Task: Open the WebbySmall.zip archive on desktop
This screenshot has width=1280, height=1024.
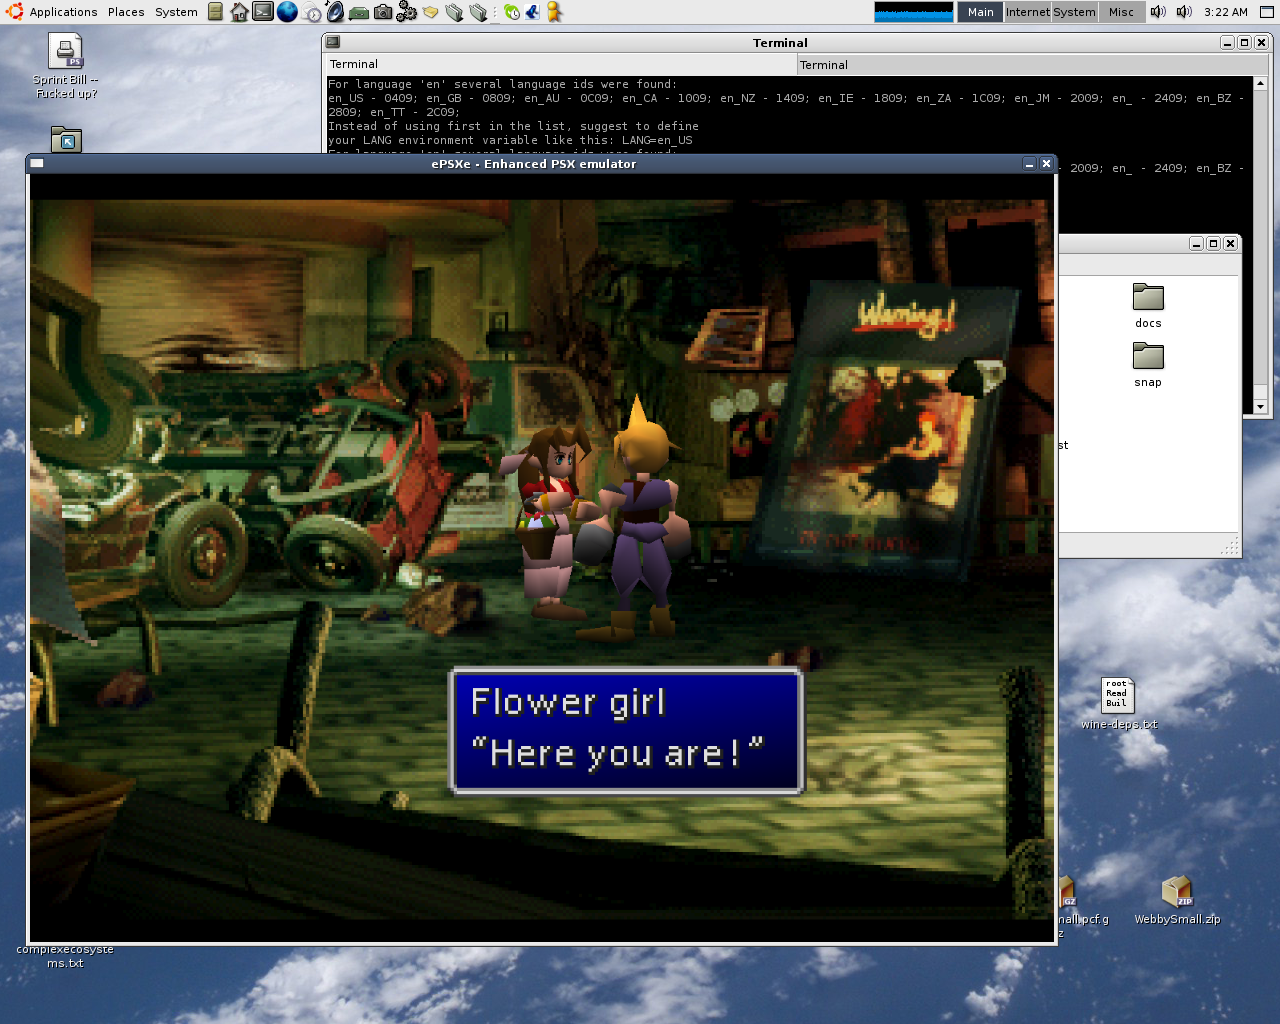Action: pos(1177,900)
